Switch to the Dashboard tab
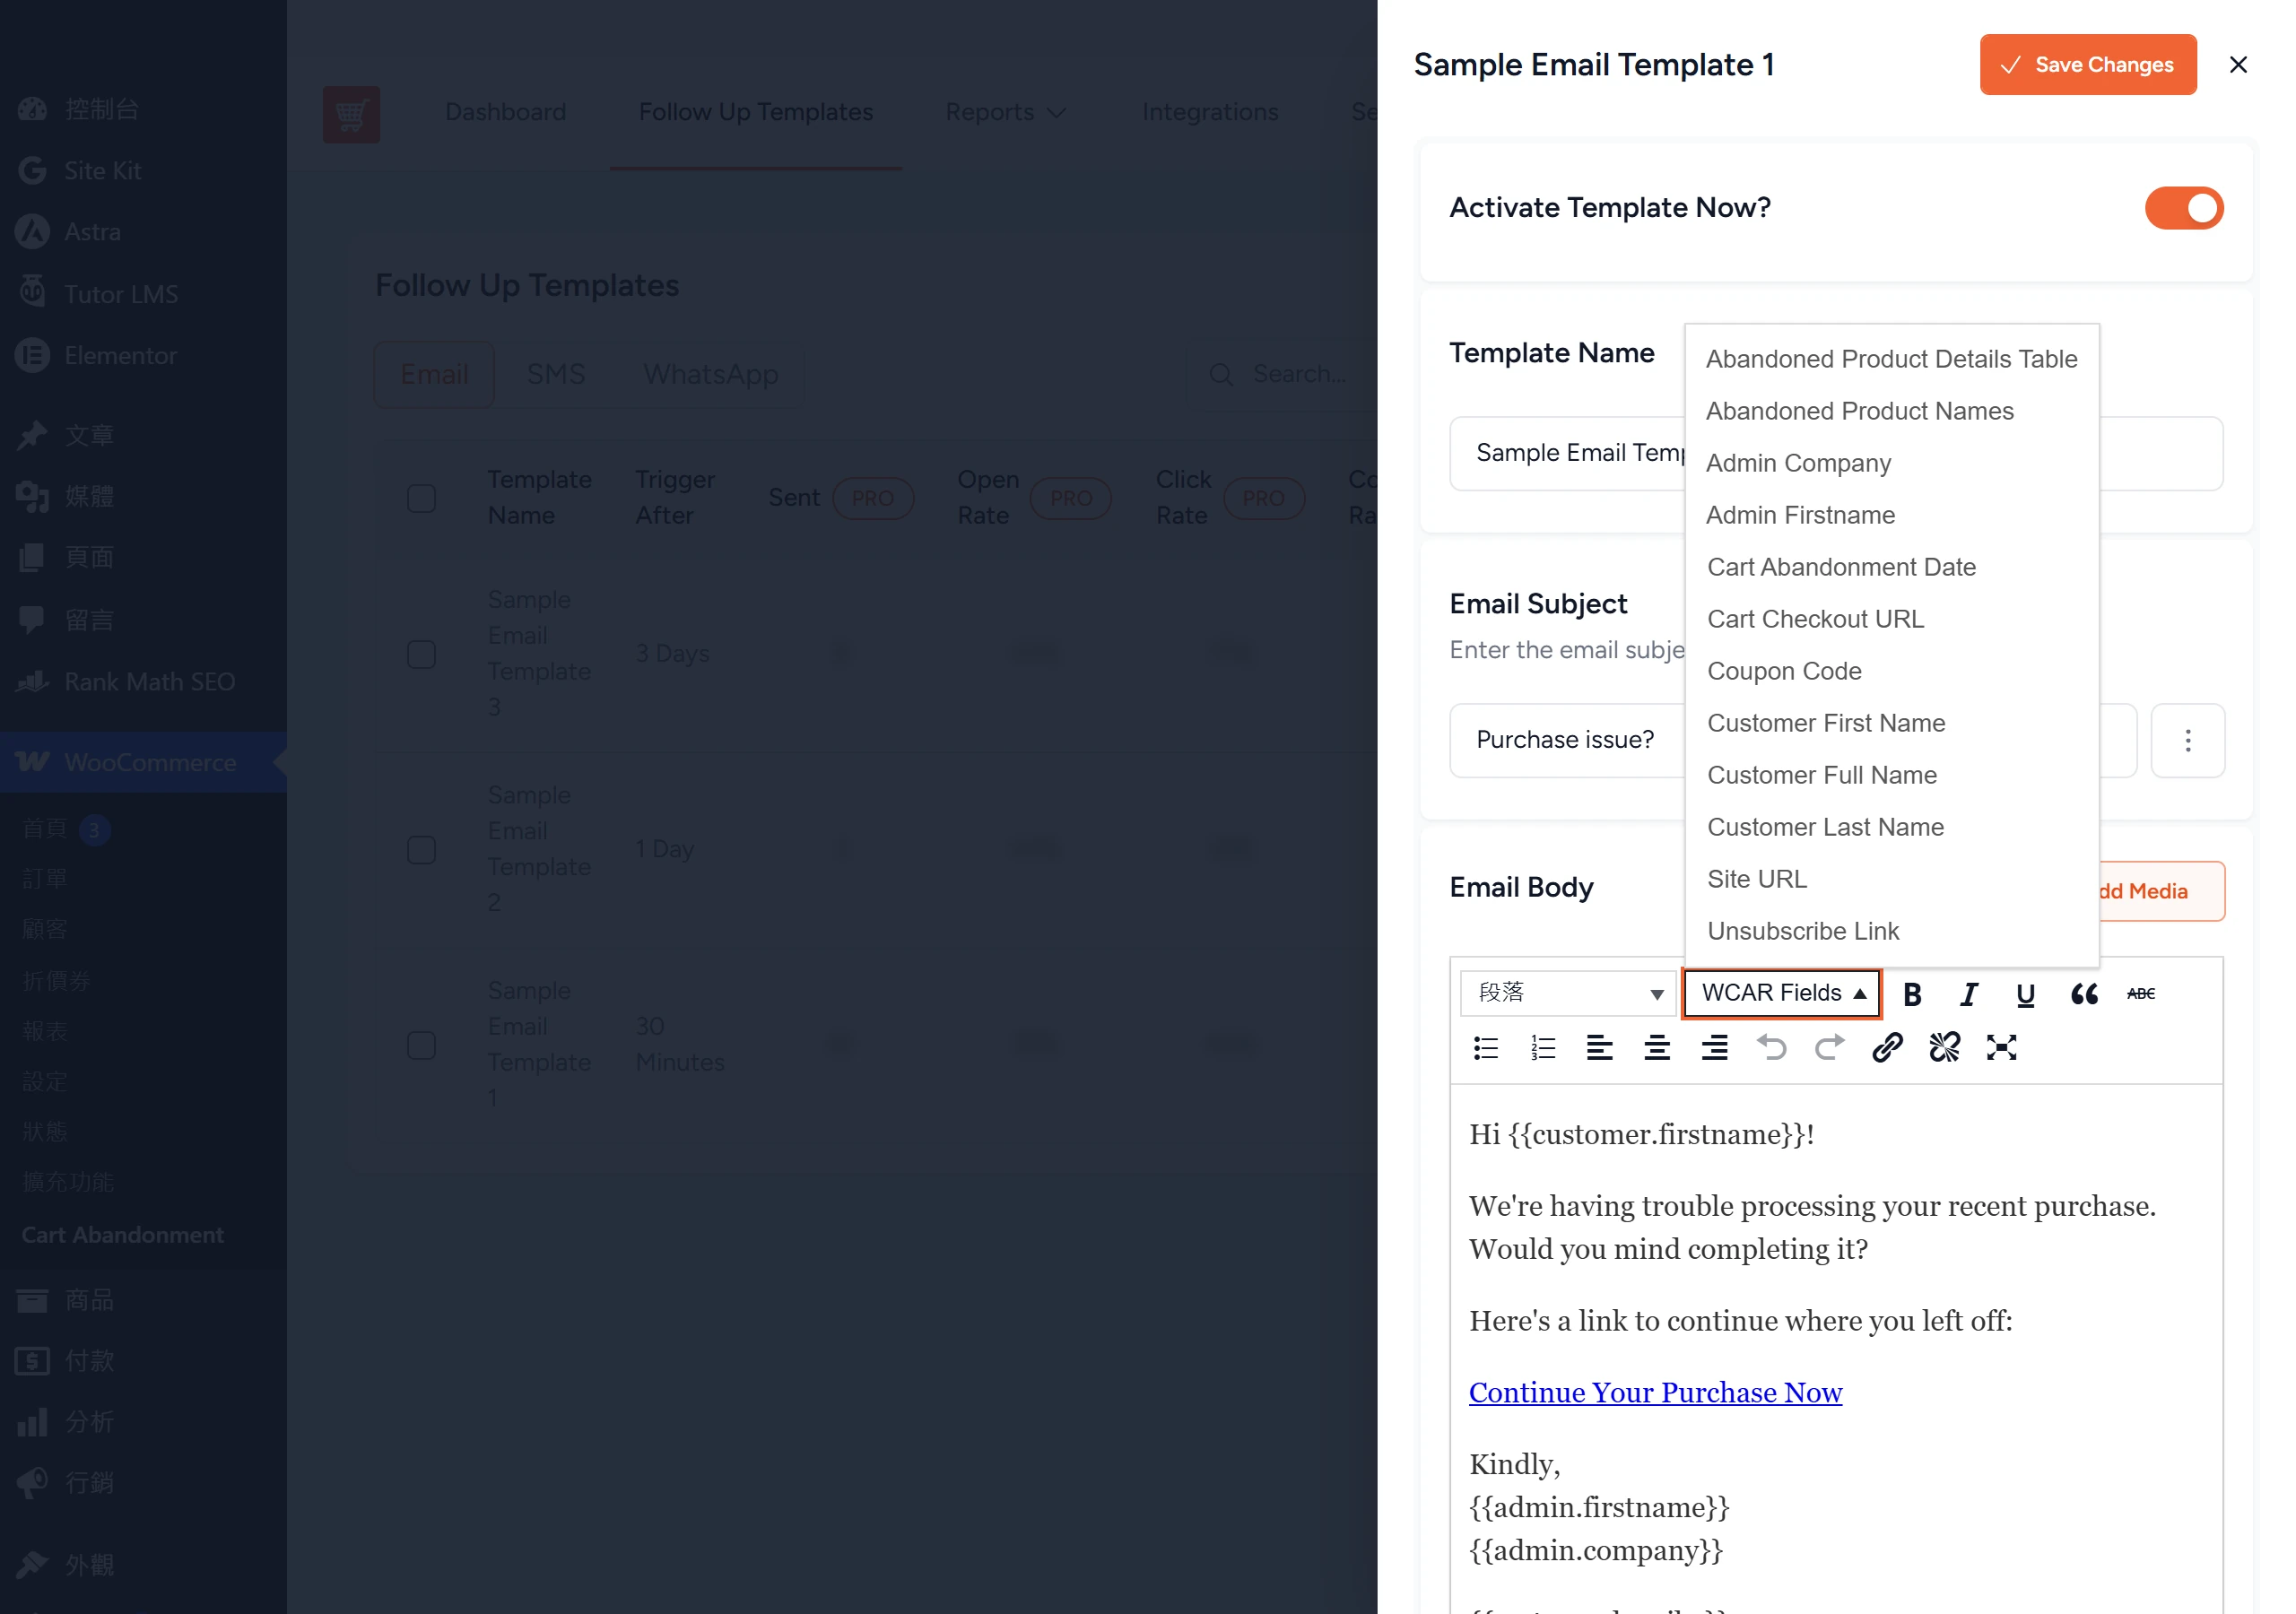 coord(505,112)
